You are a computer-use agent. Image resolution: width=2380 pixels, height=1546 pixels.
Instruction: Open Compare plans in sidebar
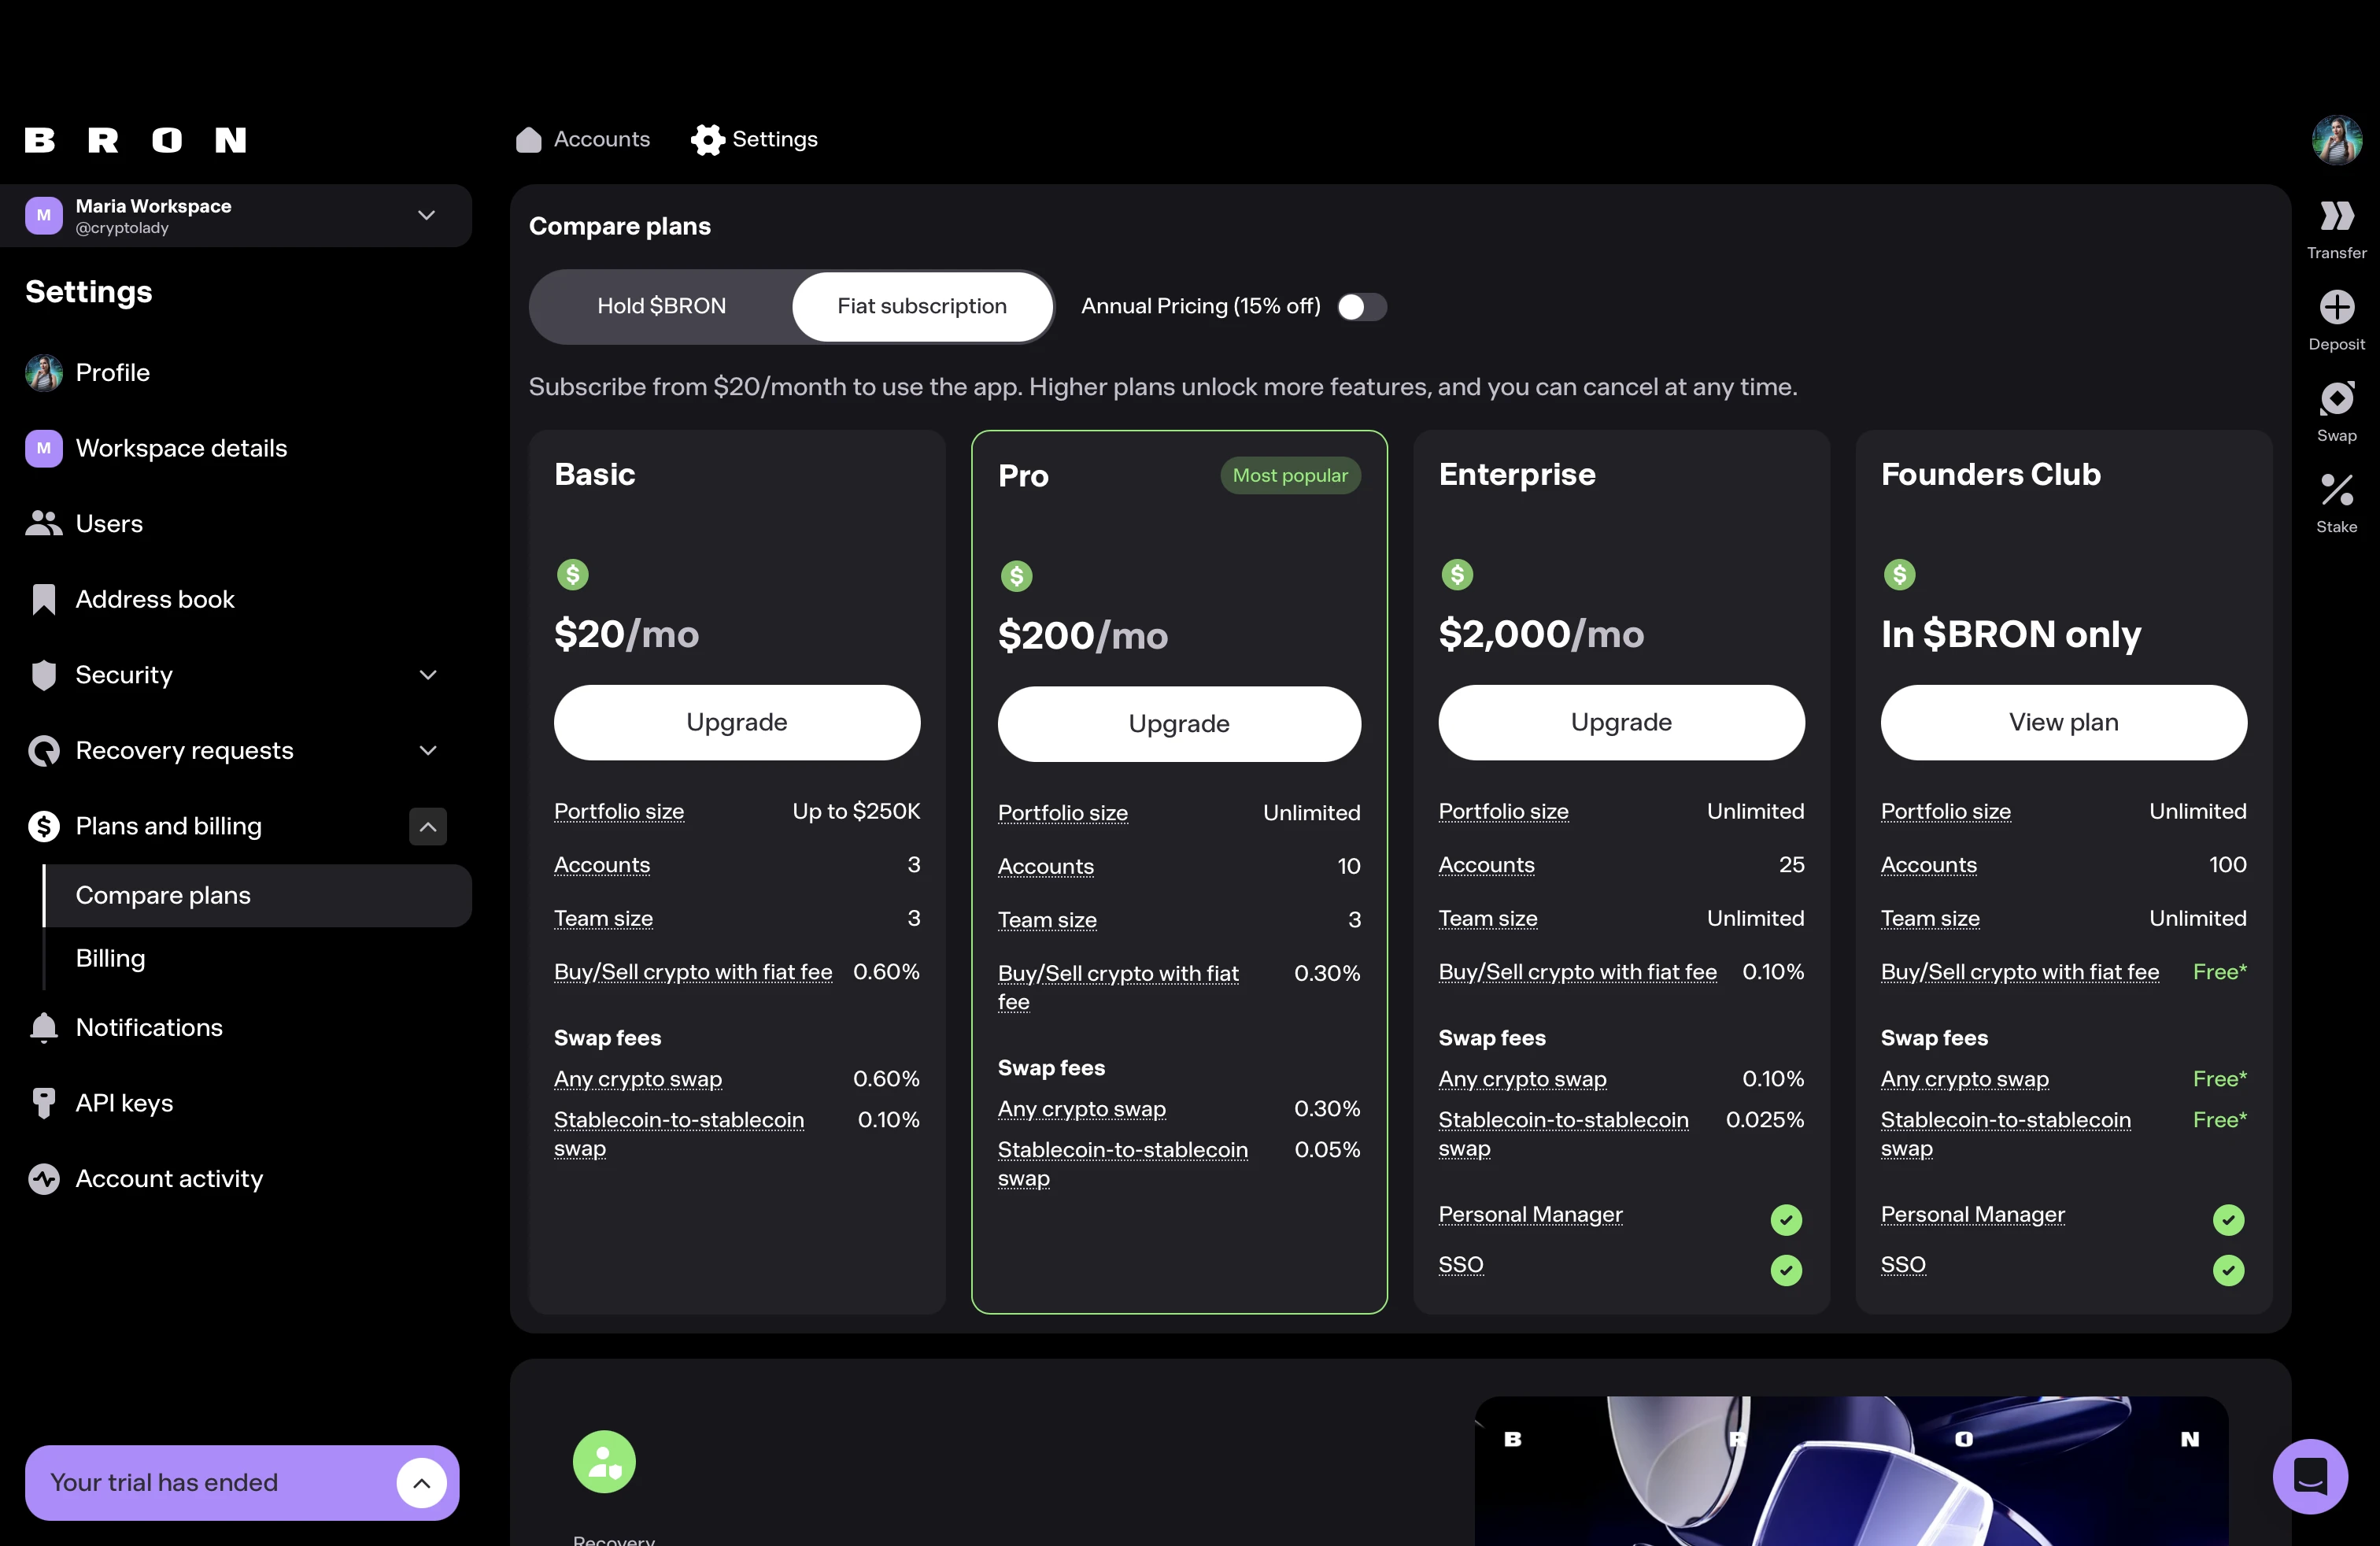258,895
